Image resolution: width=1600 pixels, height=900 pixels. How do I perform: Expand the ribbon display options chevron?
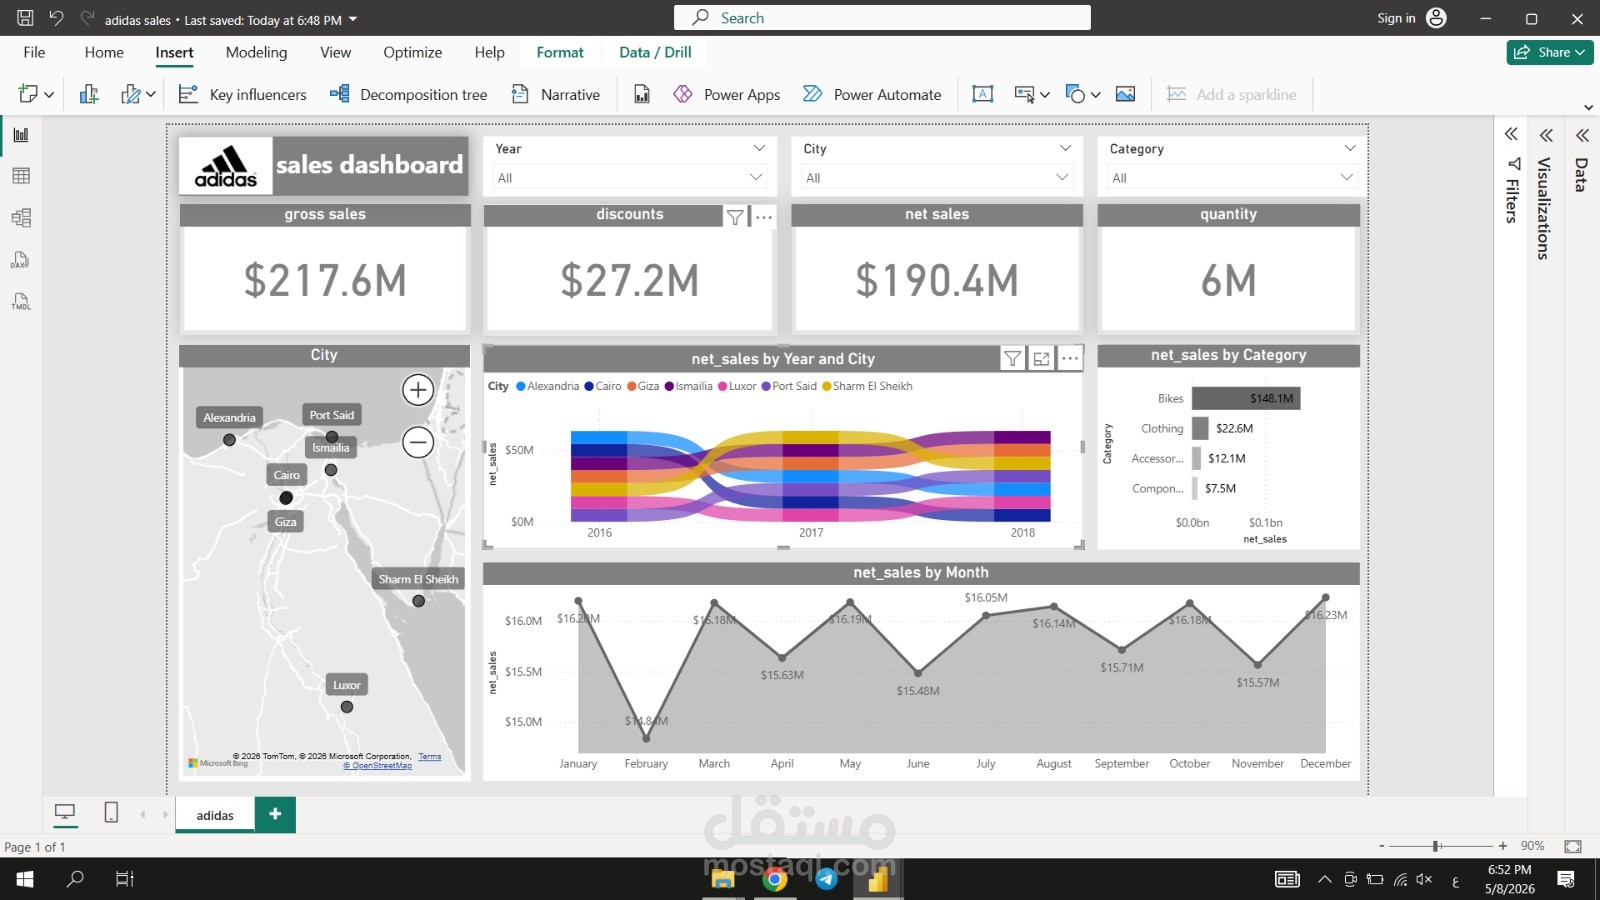coord(1588,108)
